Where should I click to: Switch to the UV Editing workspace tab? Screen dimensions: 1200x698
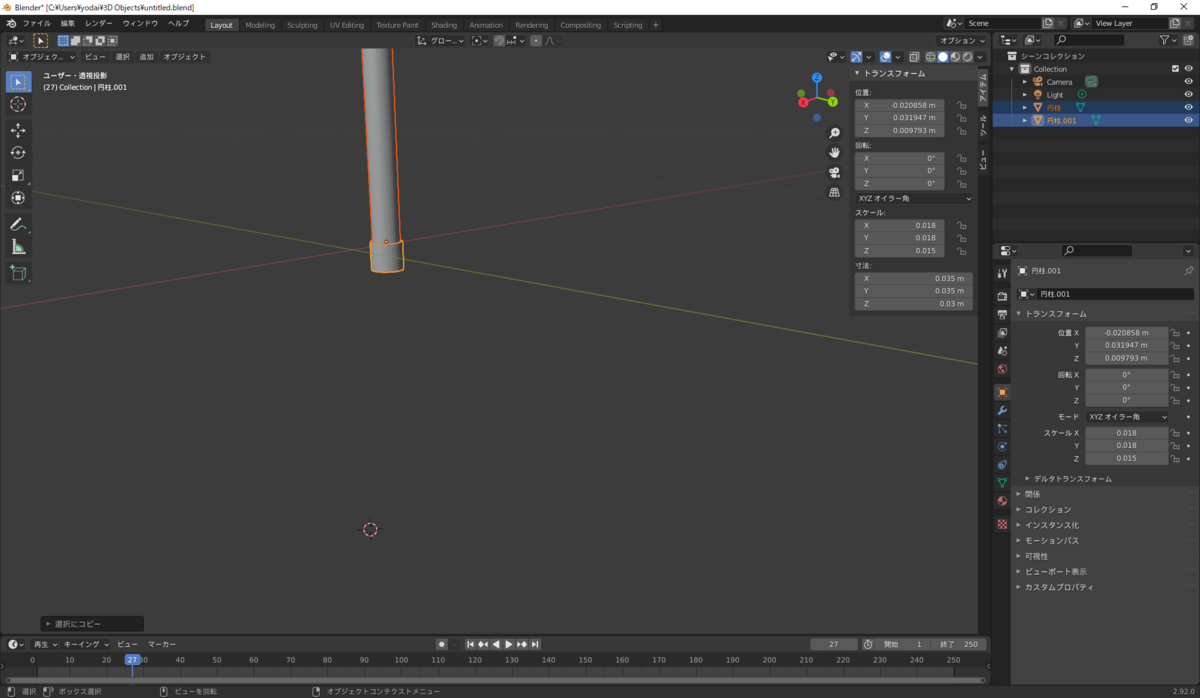point(346,25)
